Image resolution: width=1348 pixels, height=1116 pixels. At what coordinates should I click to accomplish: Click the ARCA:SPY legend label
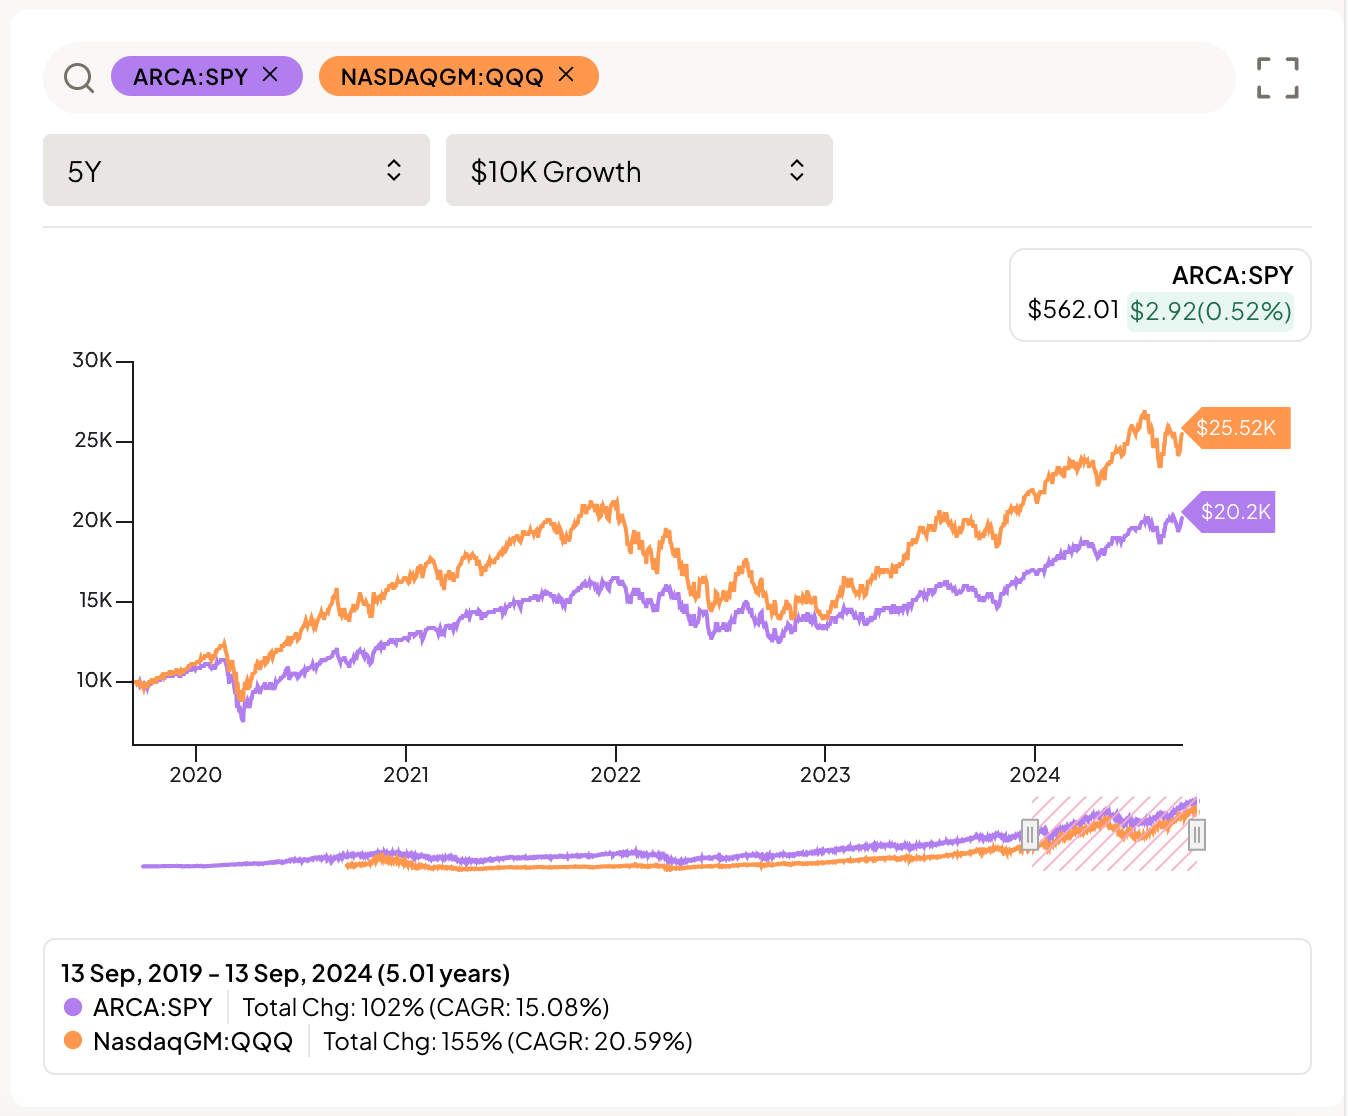[x=153, y=1007]
